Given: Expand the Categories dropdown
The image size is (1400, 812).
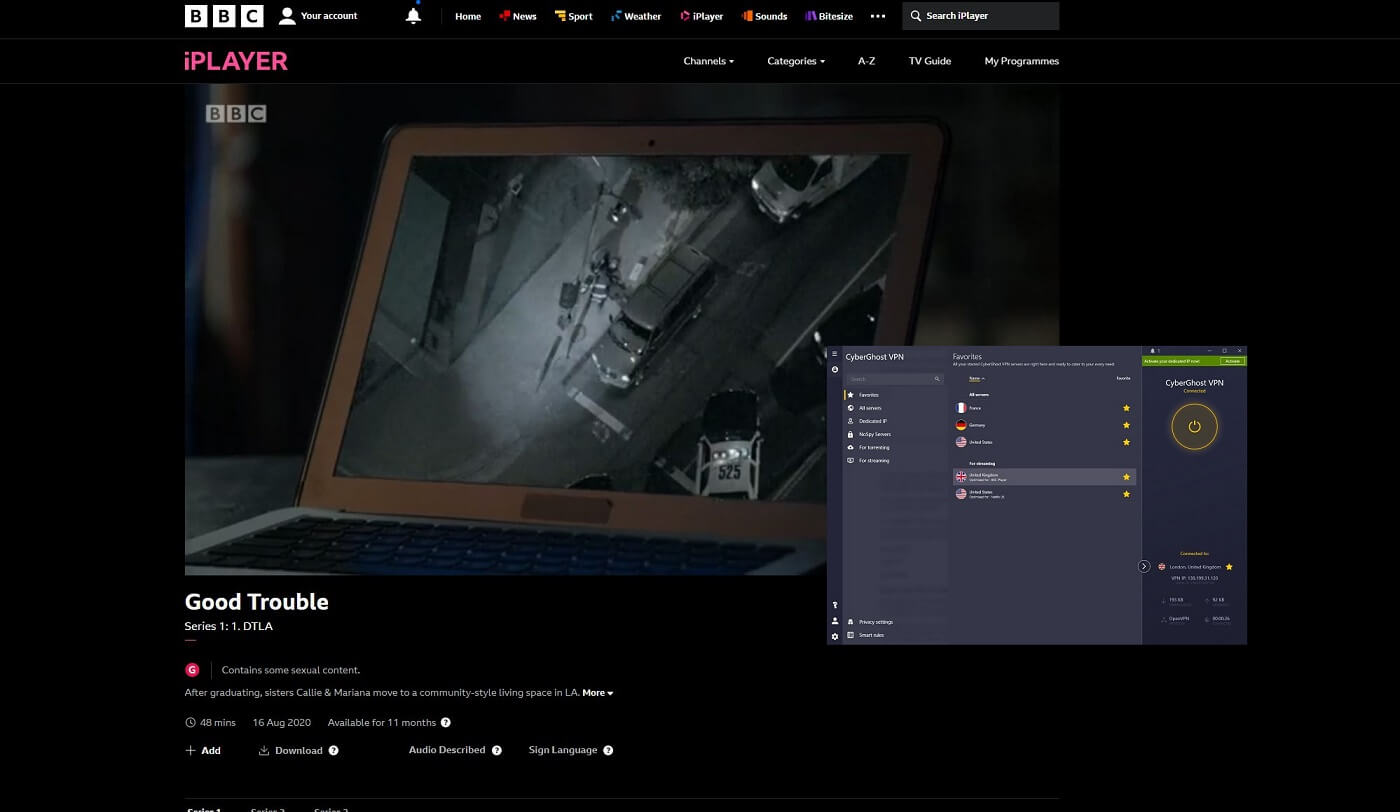Looking at the screenshot, I should click(x=796, y=61).
